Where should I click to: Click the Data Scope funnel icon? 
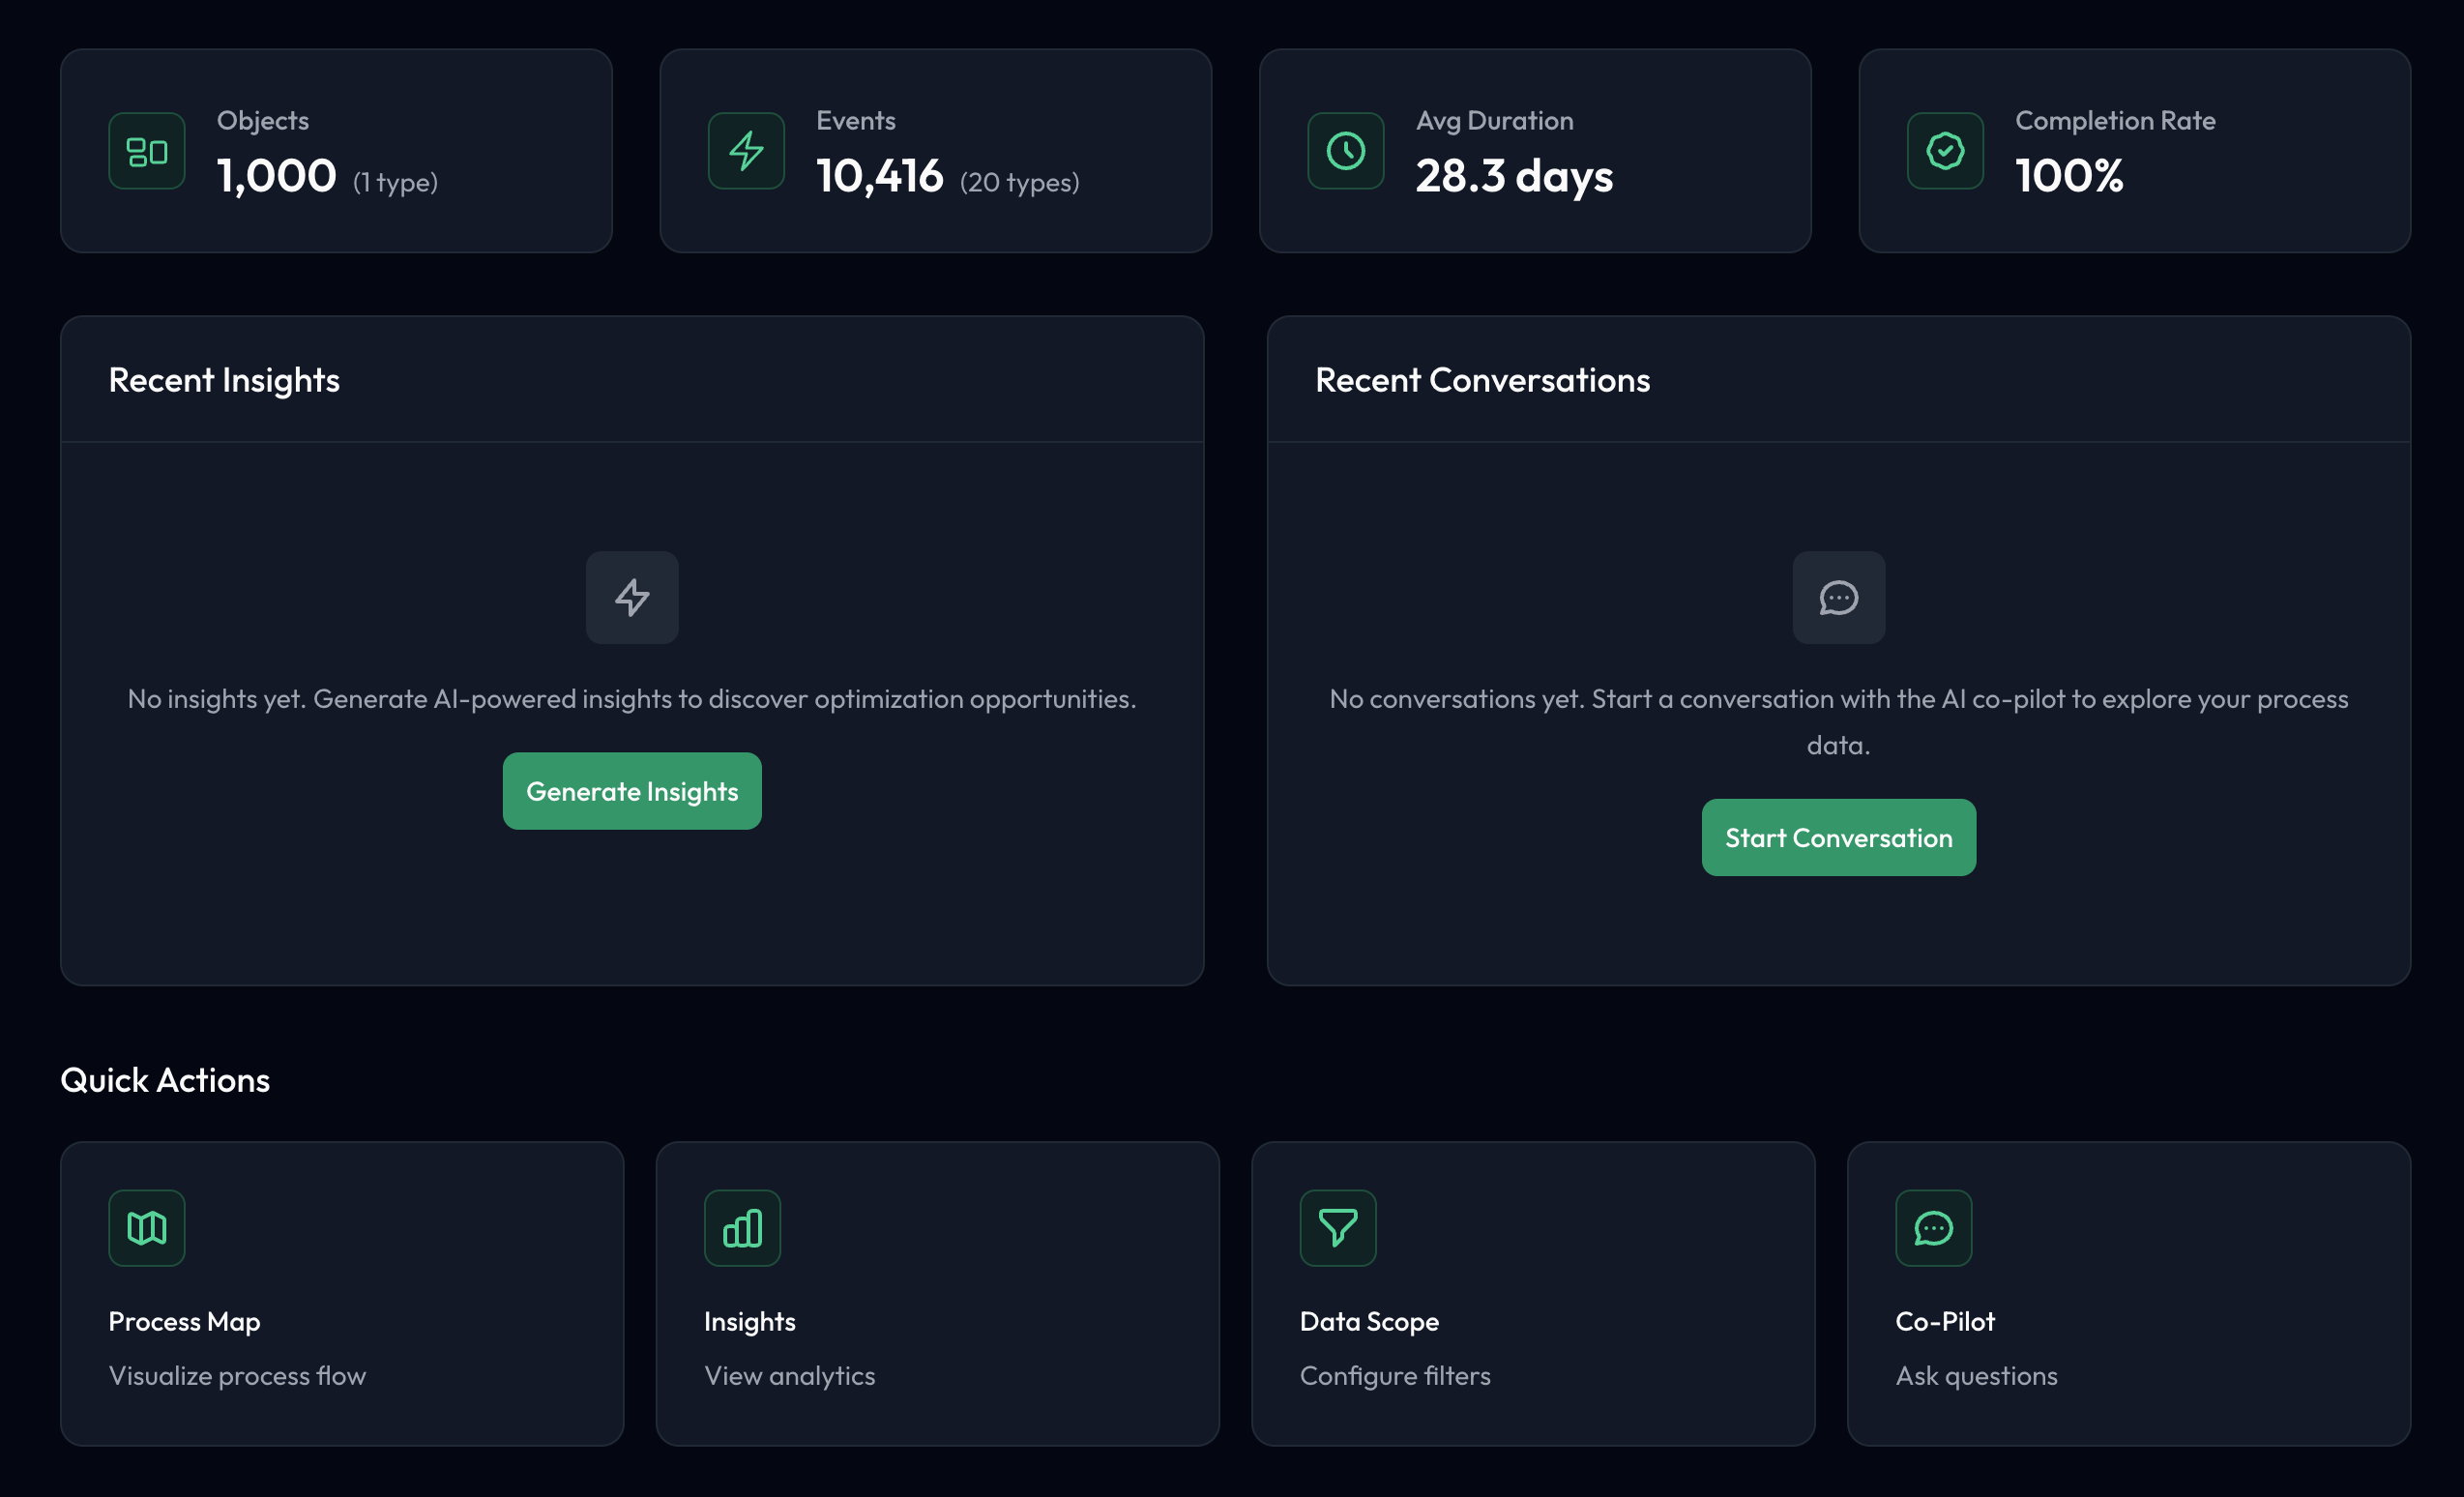pyautogui.click(x=1337, y=1227)
